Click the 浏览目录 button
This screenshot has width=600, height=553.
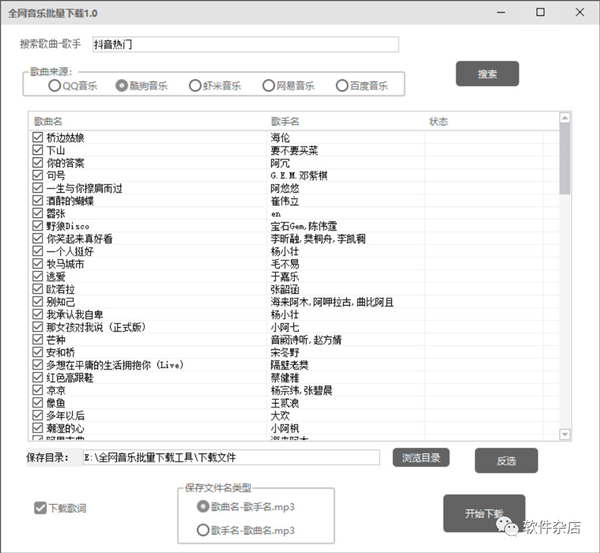421,457
